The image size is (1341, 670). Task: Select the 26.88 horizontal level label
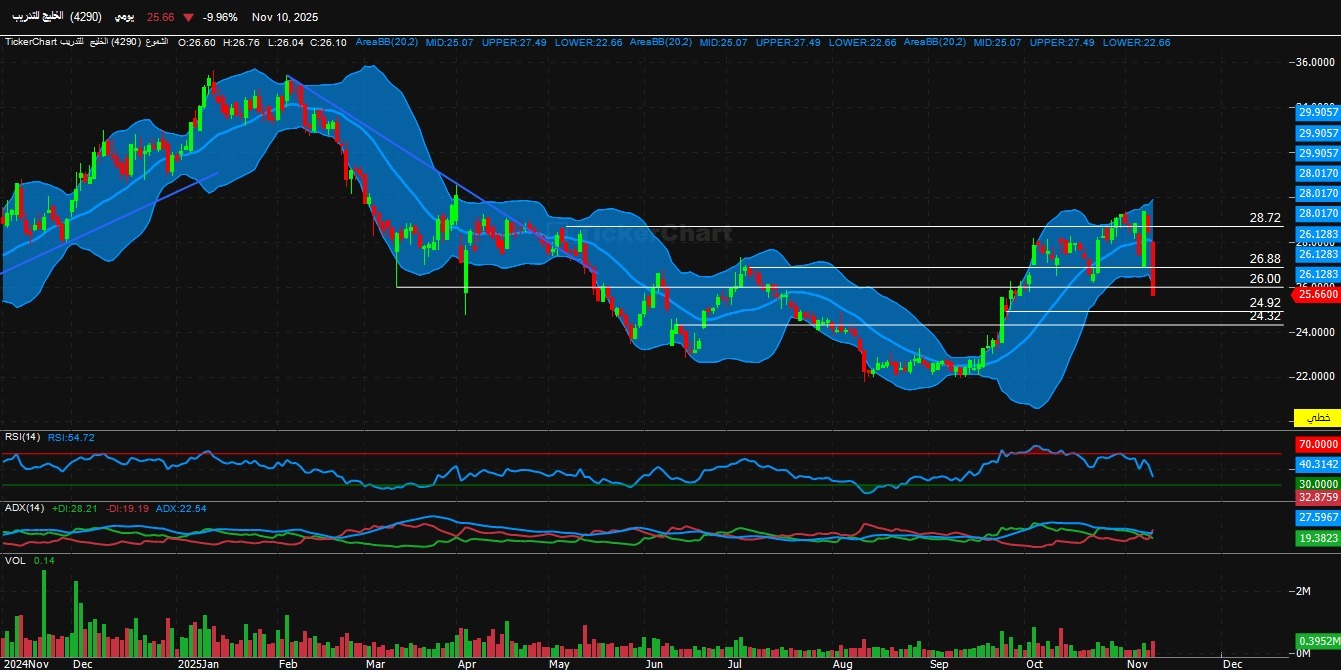coord(1265,258)
